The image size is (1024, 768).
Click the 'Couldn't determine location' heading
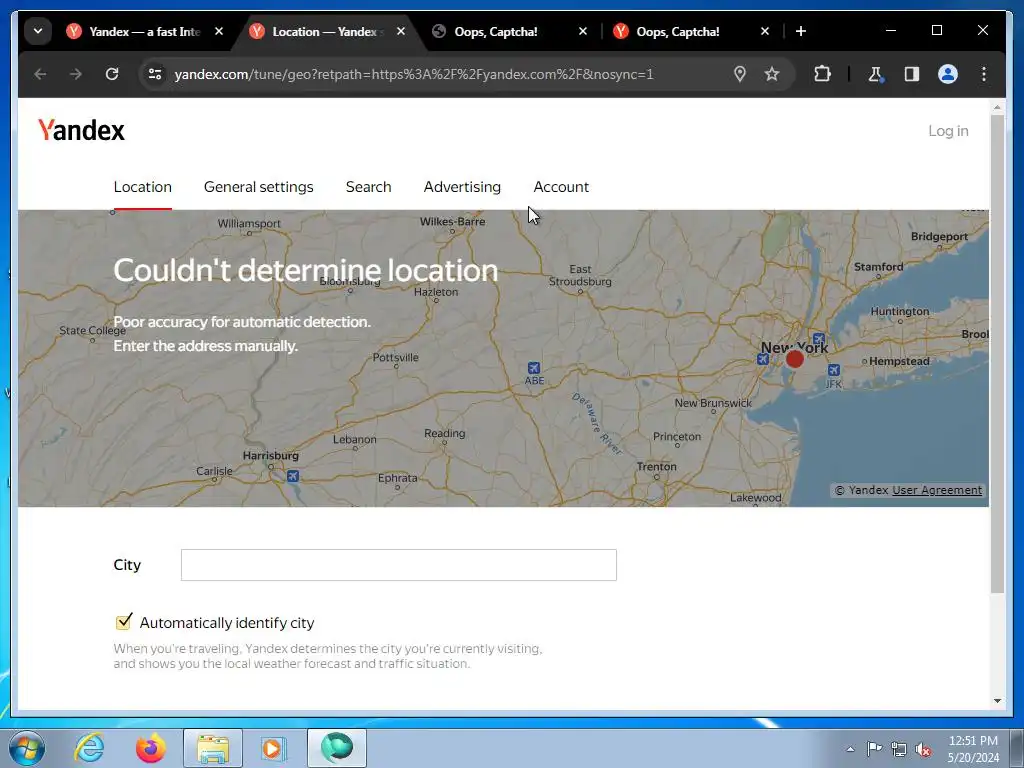point(306,270)
